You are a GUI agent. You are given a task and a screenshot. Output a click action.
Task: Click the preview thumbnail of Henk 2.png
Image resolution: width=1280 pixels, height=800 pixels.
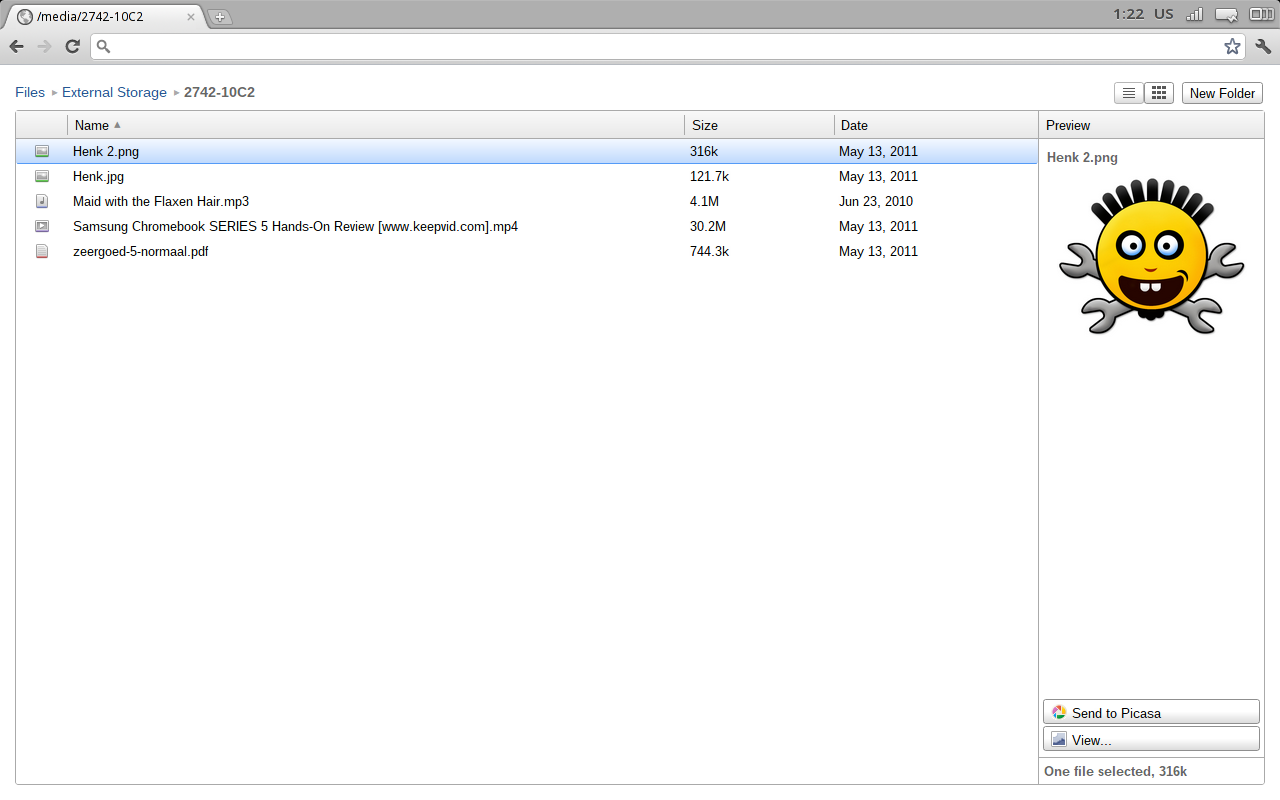[x=1151, y=257]
